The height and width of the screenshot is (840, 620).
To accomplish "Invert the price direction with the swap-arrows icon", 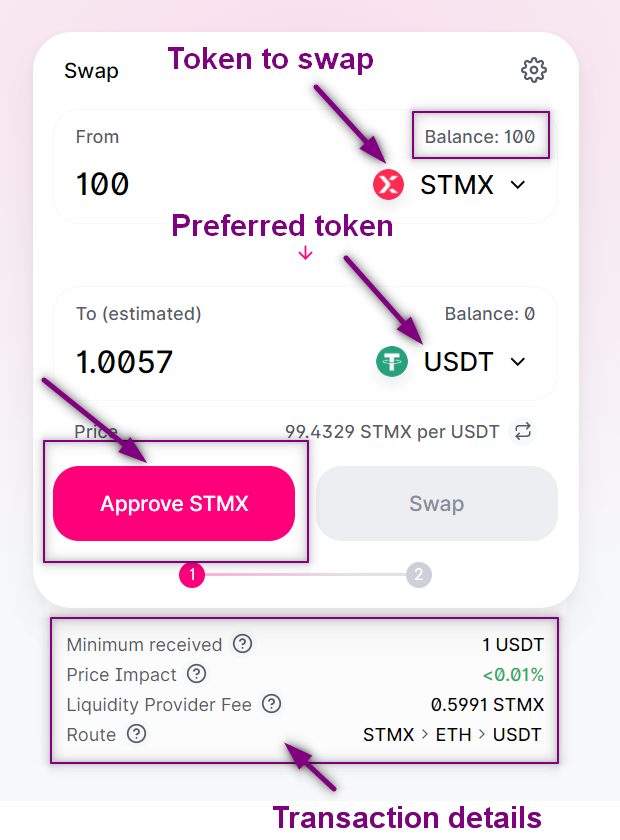I will click(x=523, y=432).
